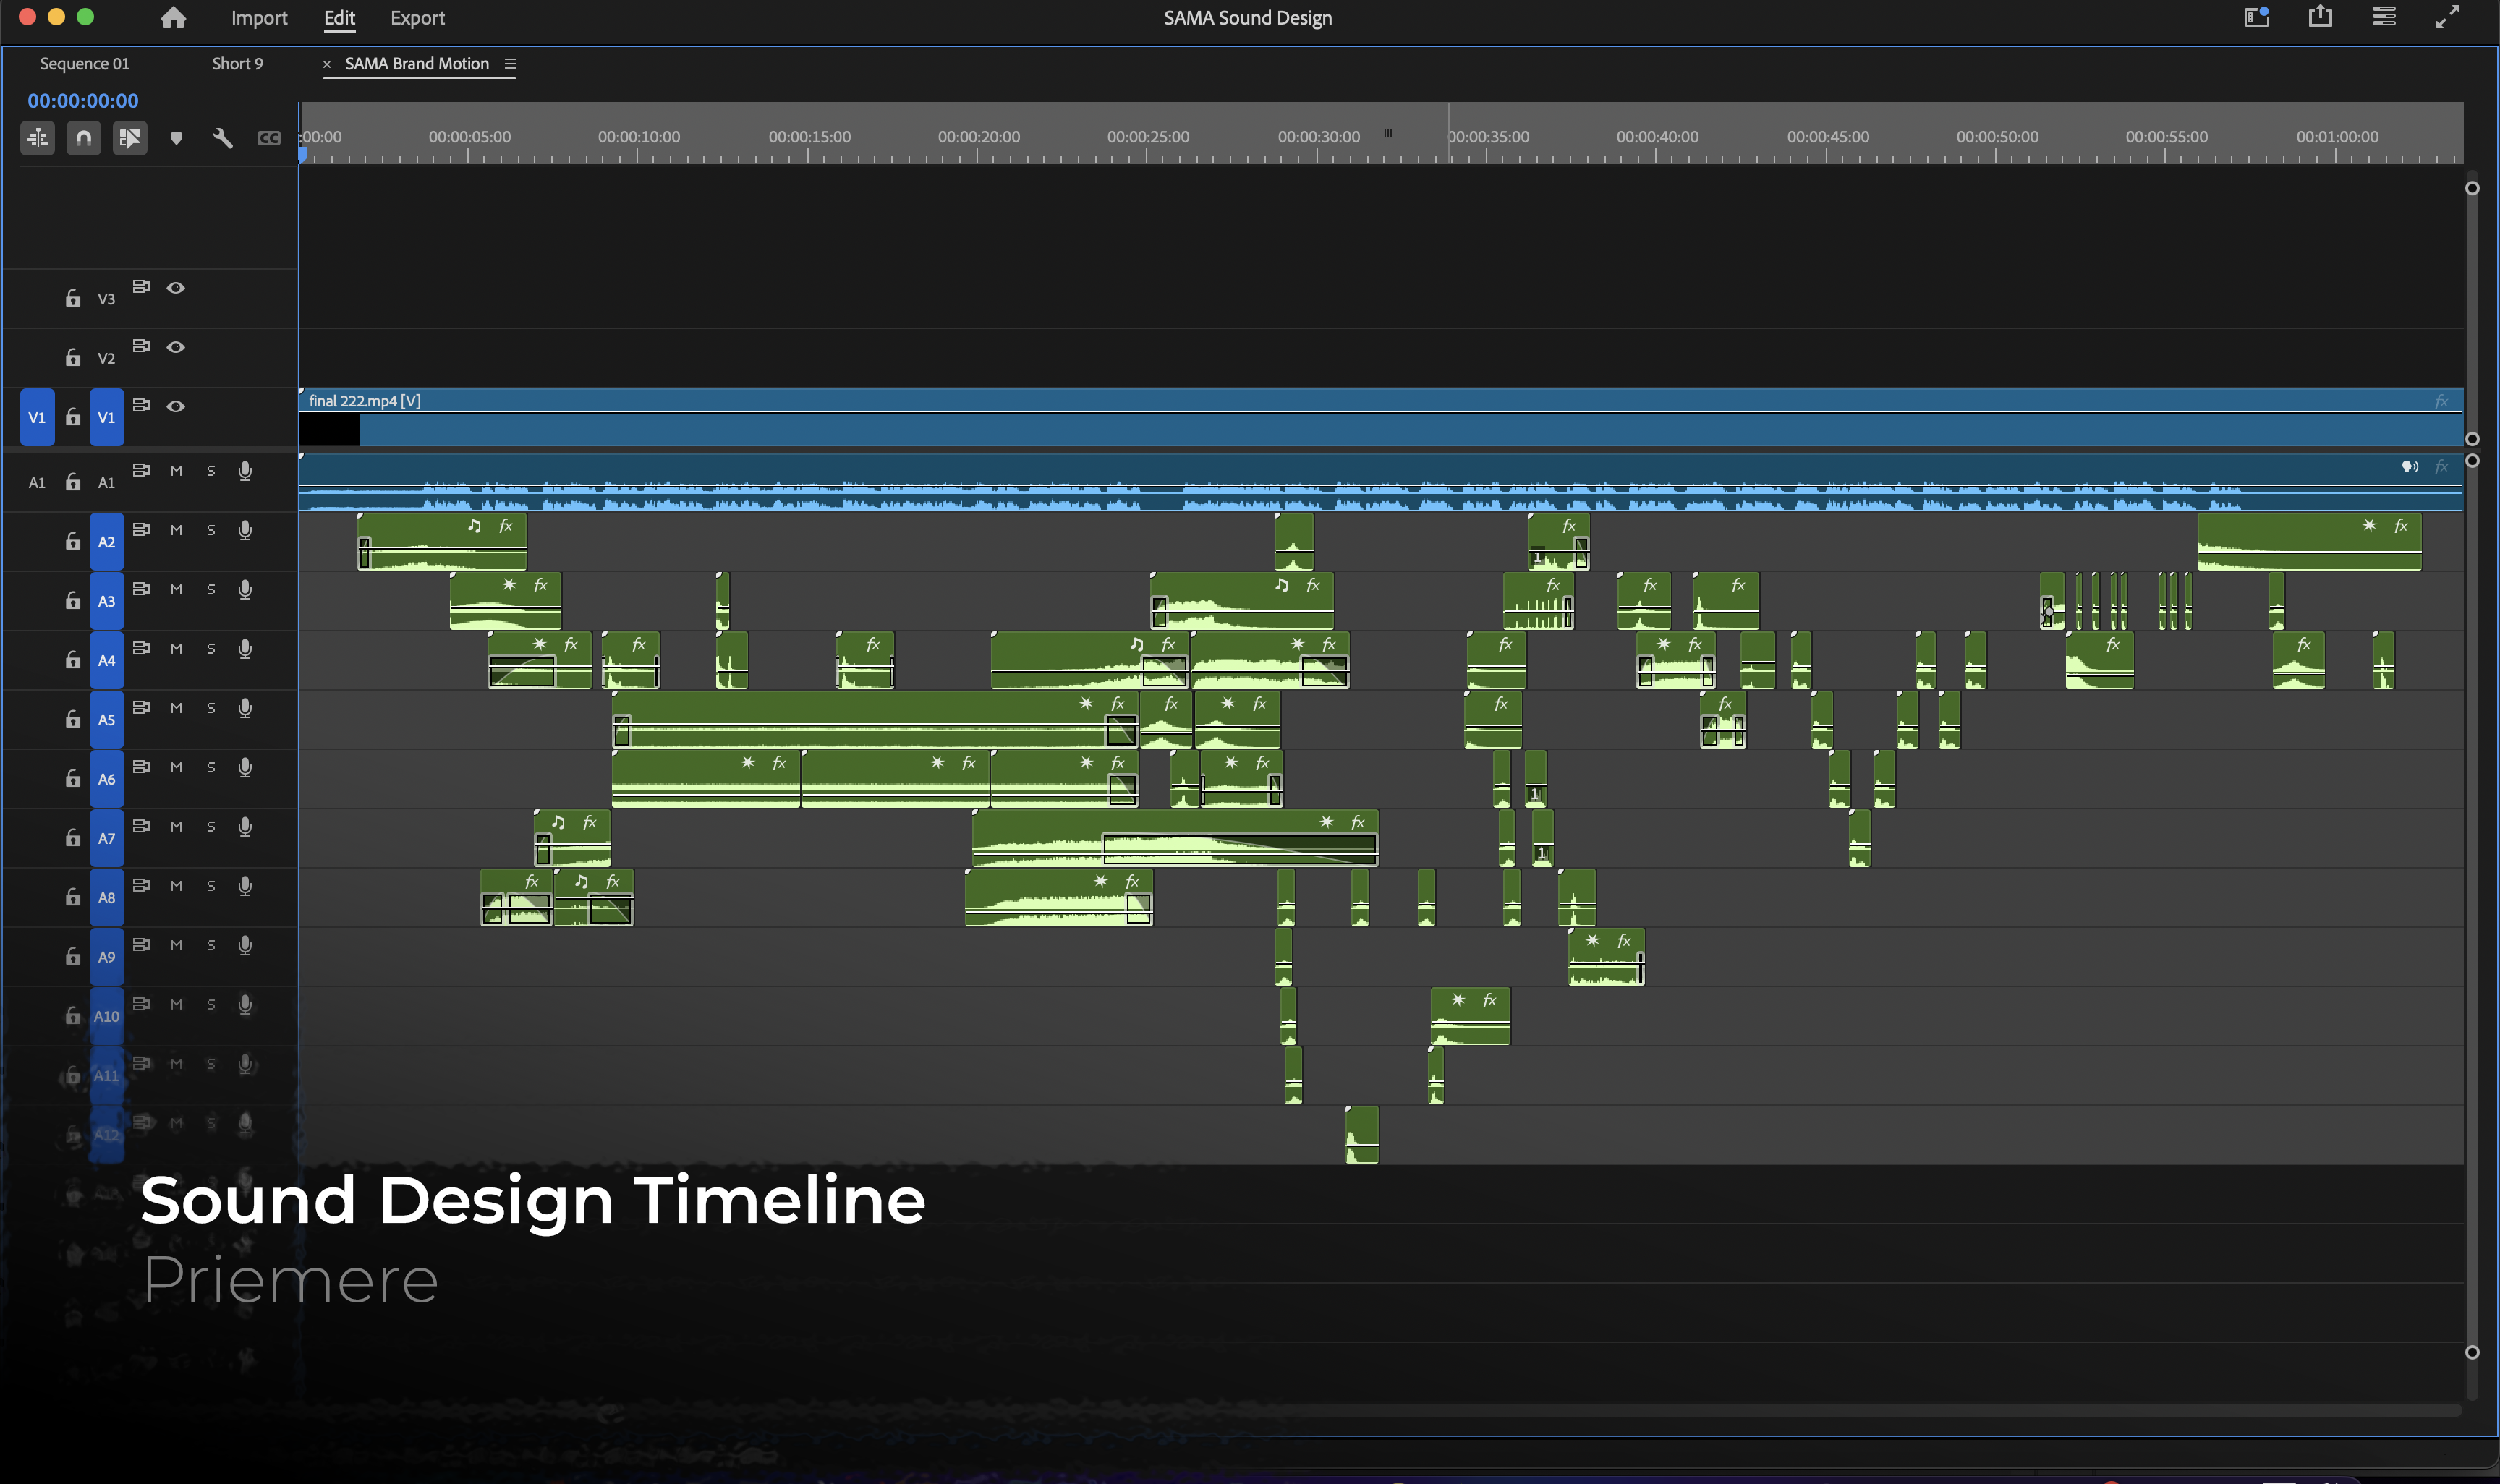This screenshot has width=2500, height=1484.
Task: Click the share/export icon top right
Action: point(2320,17)
